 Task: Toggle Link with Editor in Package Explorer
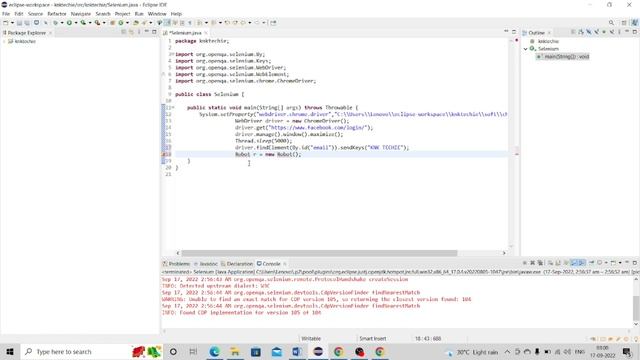click(x=131, y=32)
